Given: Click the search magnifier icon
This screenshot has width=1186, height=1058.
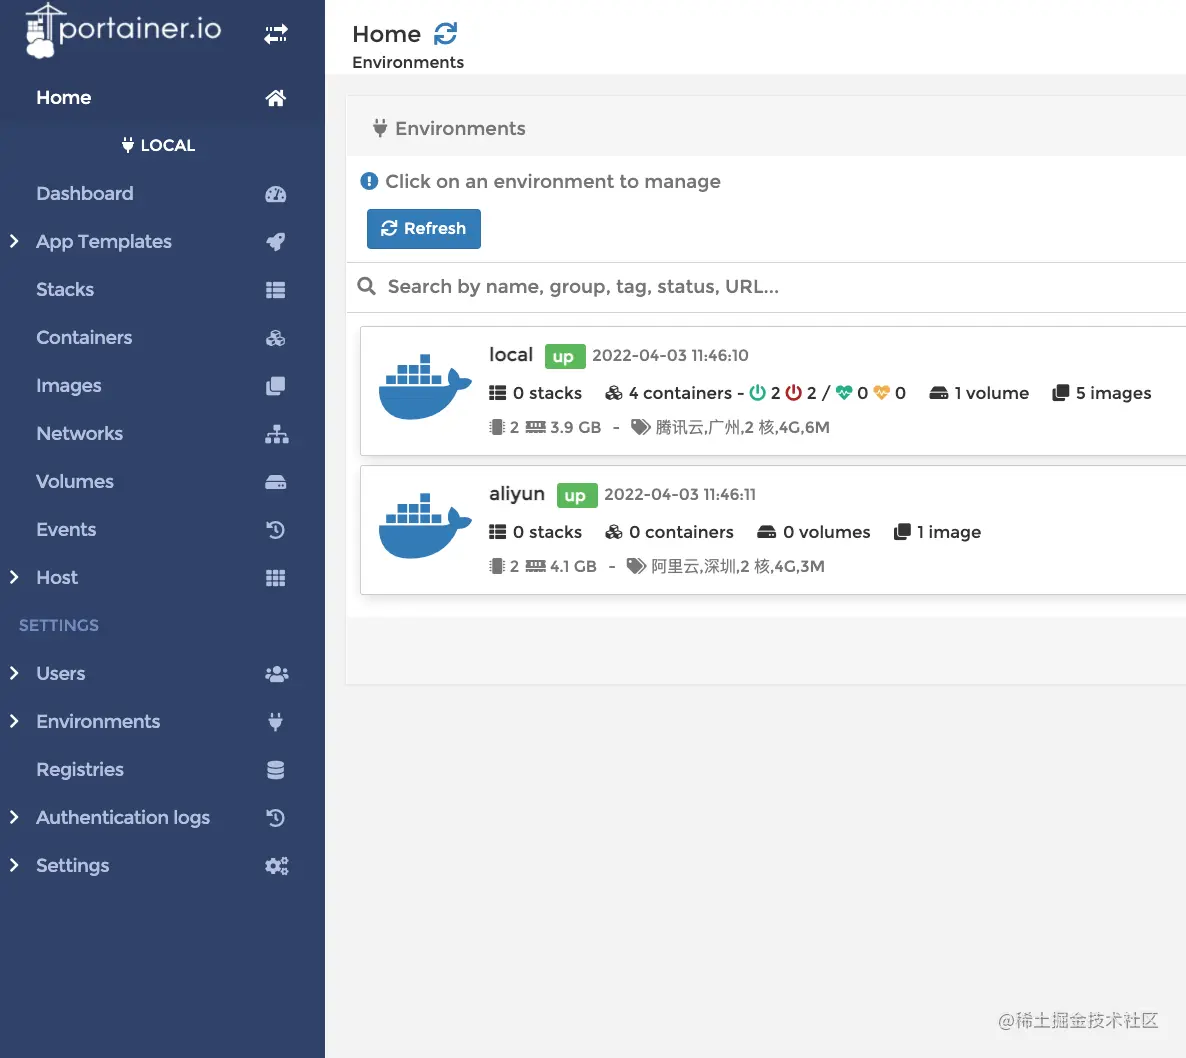Looking at the screenshot, I should click(x=367, y=286).
